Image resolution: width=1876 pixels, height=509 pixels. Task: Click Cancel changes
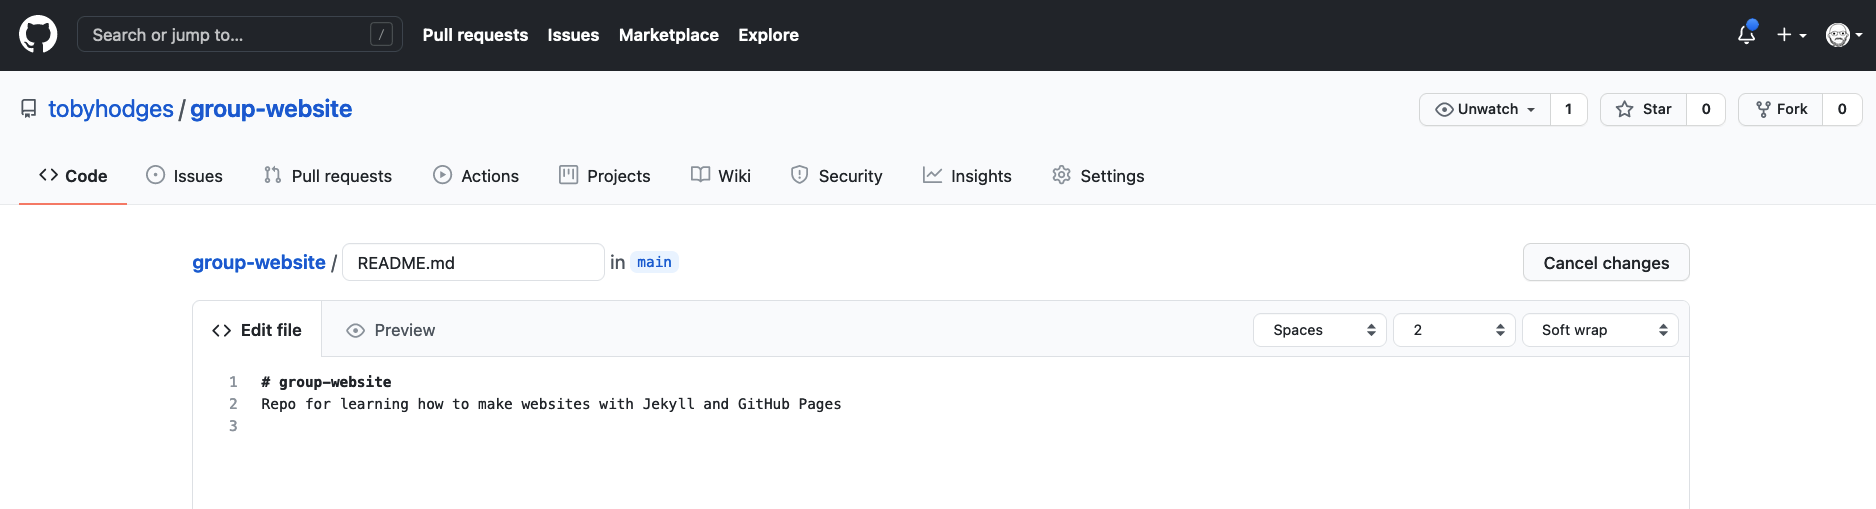[1606, 262]
